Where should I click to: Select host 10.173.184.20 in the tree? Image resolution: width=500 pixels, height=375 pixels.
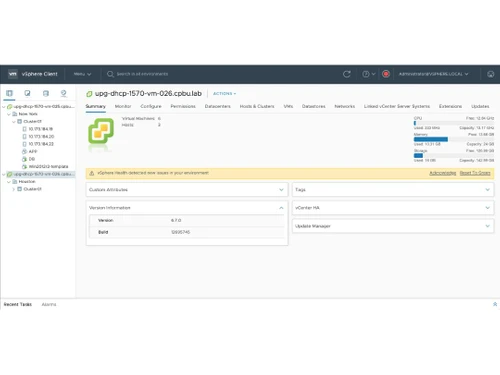pyautogui.click(x=41, y=136)
